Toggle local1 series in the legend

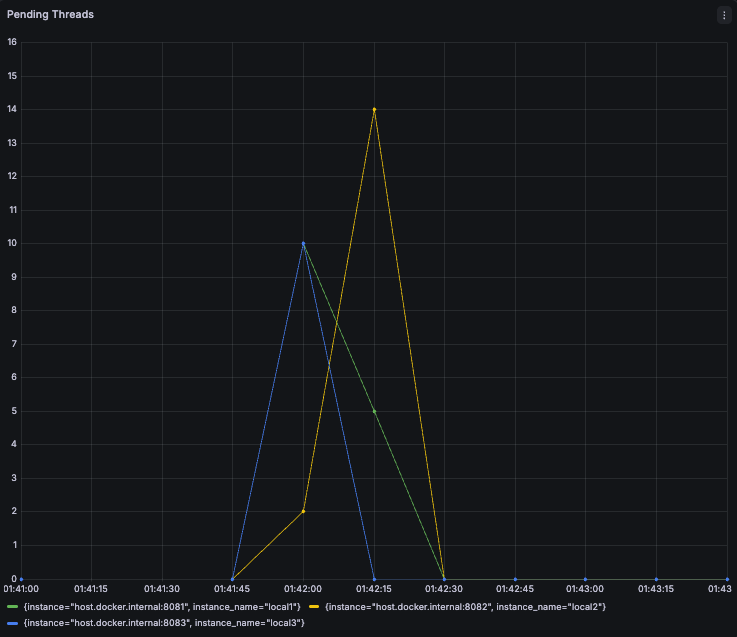(162, 607)
